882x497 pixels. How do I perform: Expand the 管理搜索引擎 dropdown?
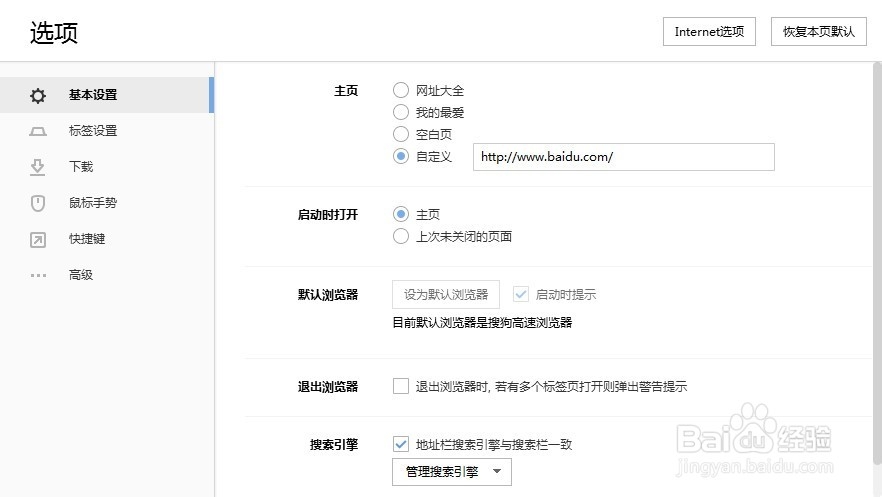(452, 472)
